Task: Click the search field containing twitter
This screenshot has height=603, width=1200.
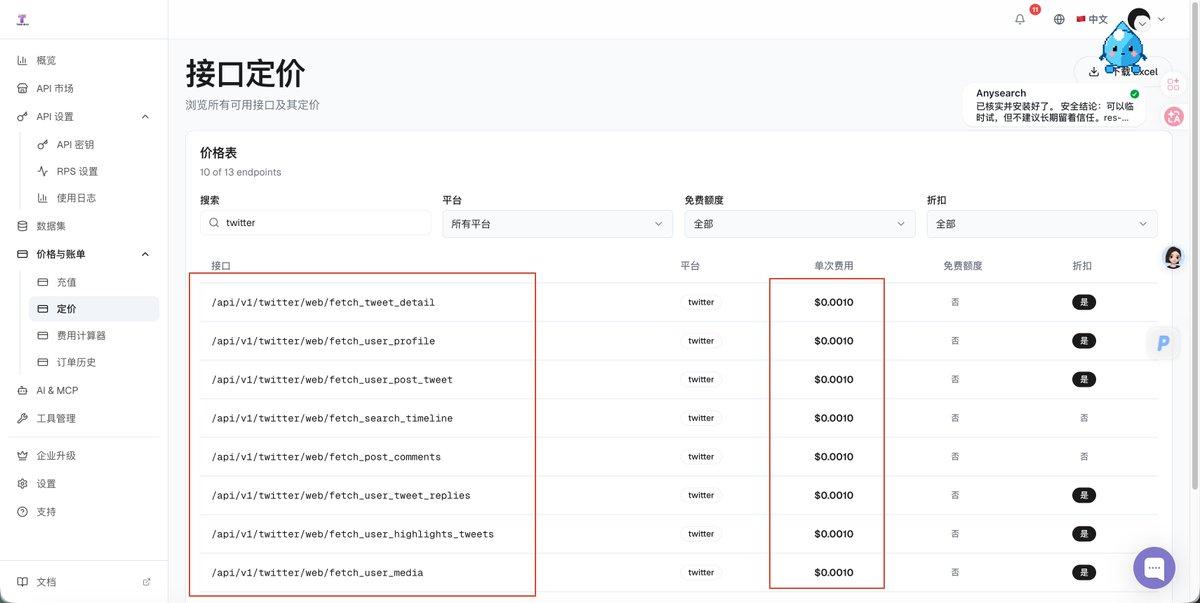Action: (x=315, y=223)
